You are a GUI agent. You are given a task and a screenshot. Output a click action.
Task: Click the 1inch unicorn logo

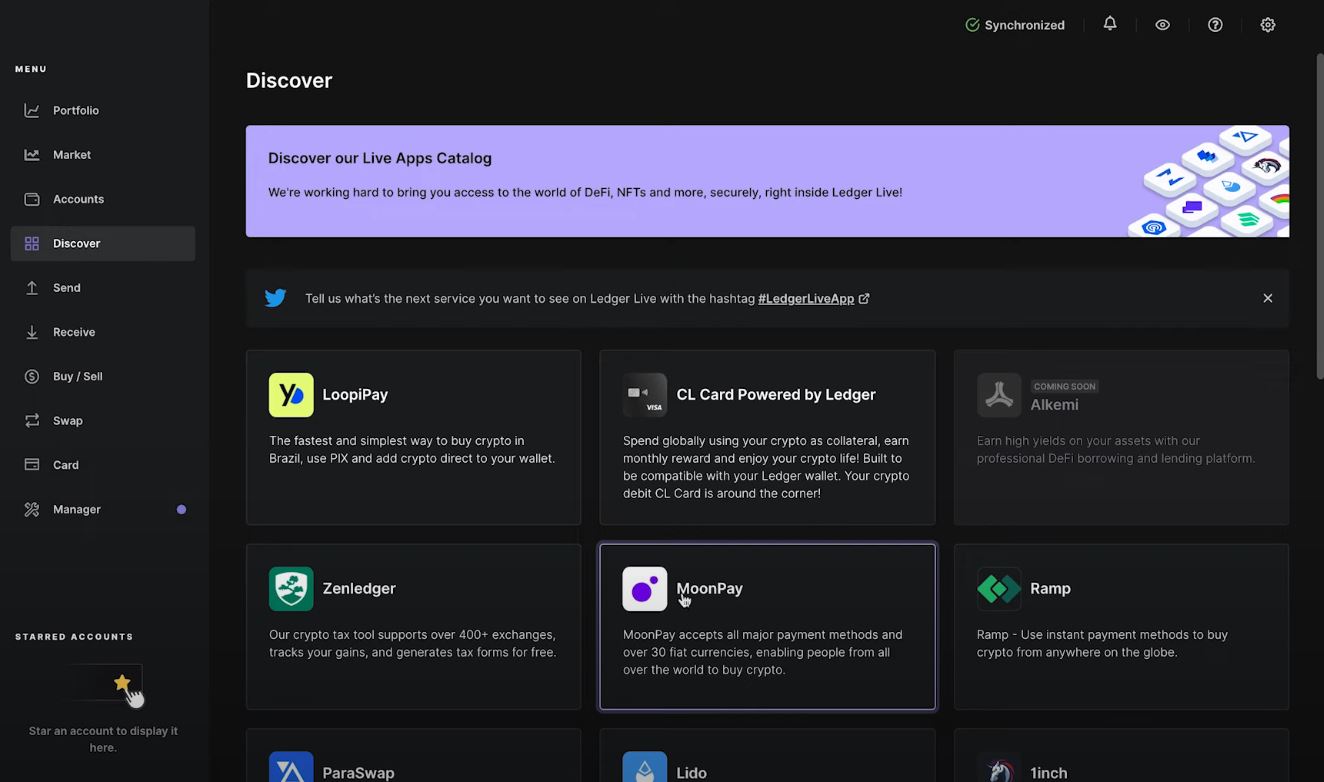[999, 767]
